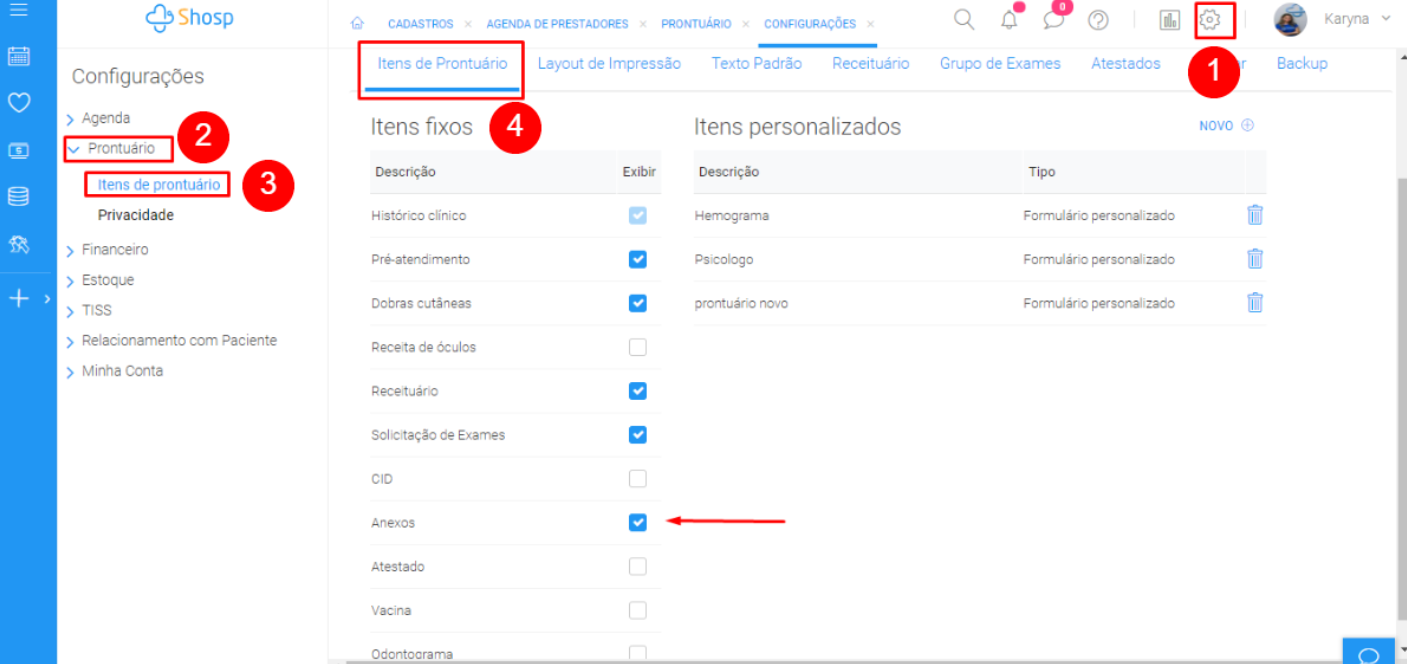The height and width of the screenshot is (664, 1407).
Task: Click the search magnifier icon
Action: tap(963, 20)
